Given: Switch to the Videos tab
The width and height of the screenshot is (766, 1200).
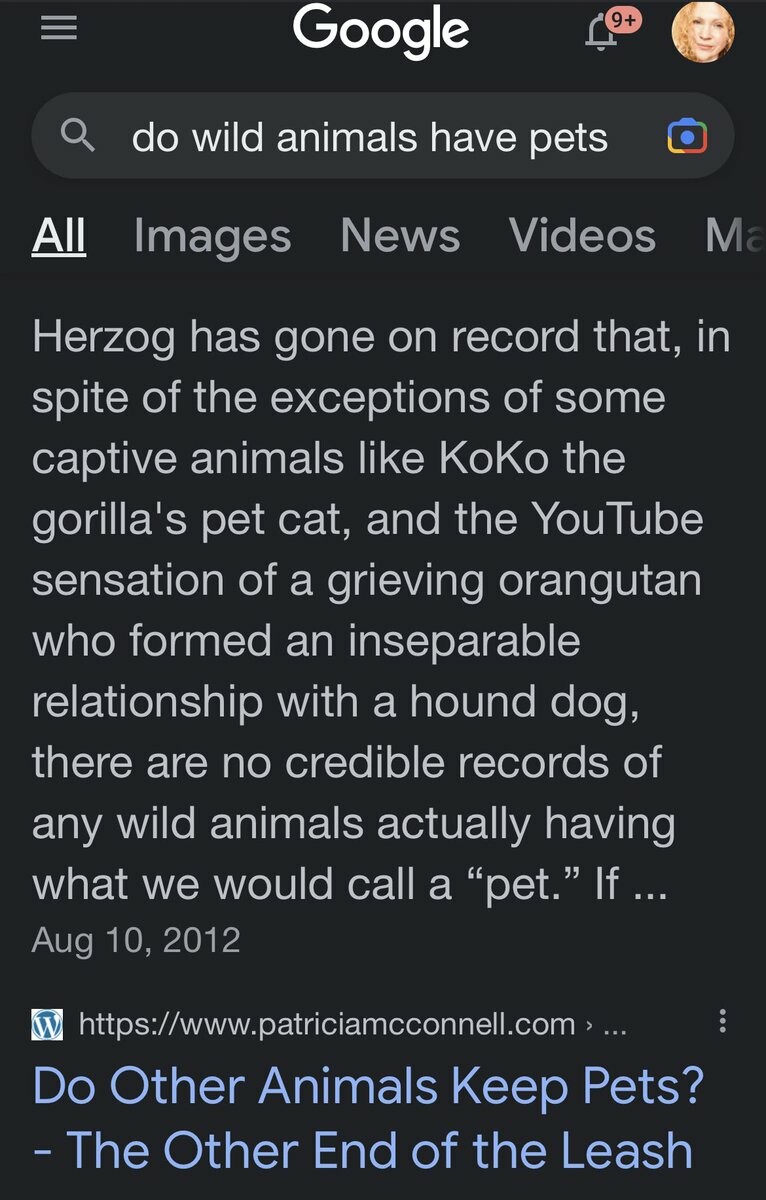Looking at the screenshot, I should click(582, 236).
